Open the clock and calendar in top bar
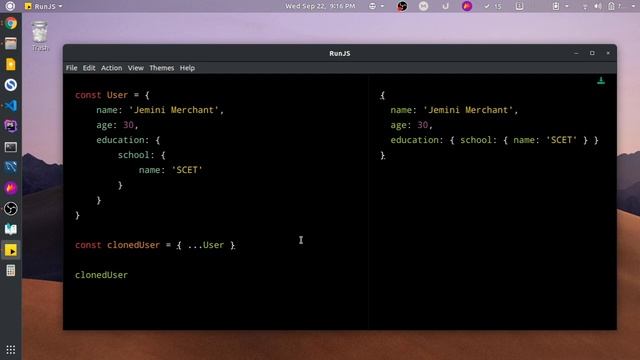Screen dimensions: 640x360 [x=320, y=6]
